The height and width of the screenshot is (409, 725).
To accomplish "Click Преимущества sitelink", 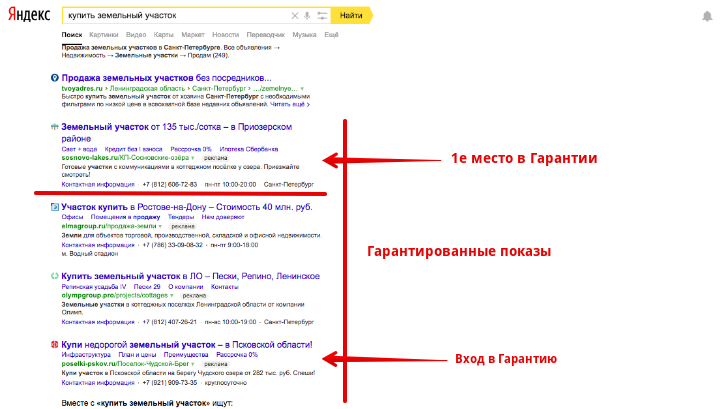I will pos(186,355).
